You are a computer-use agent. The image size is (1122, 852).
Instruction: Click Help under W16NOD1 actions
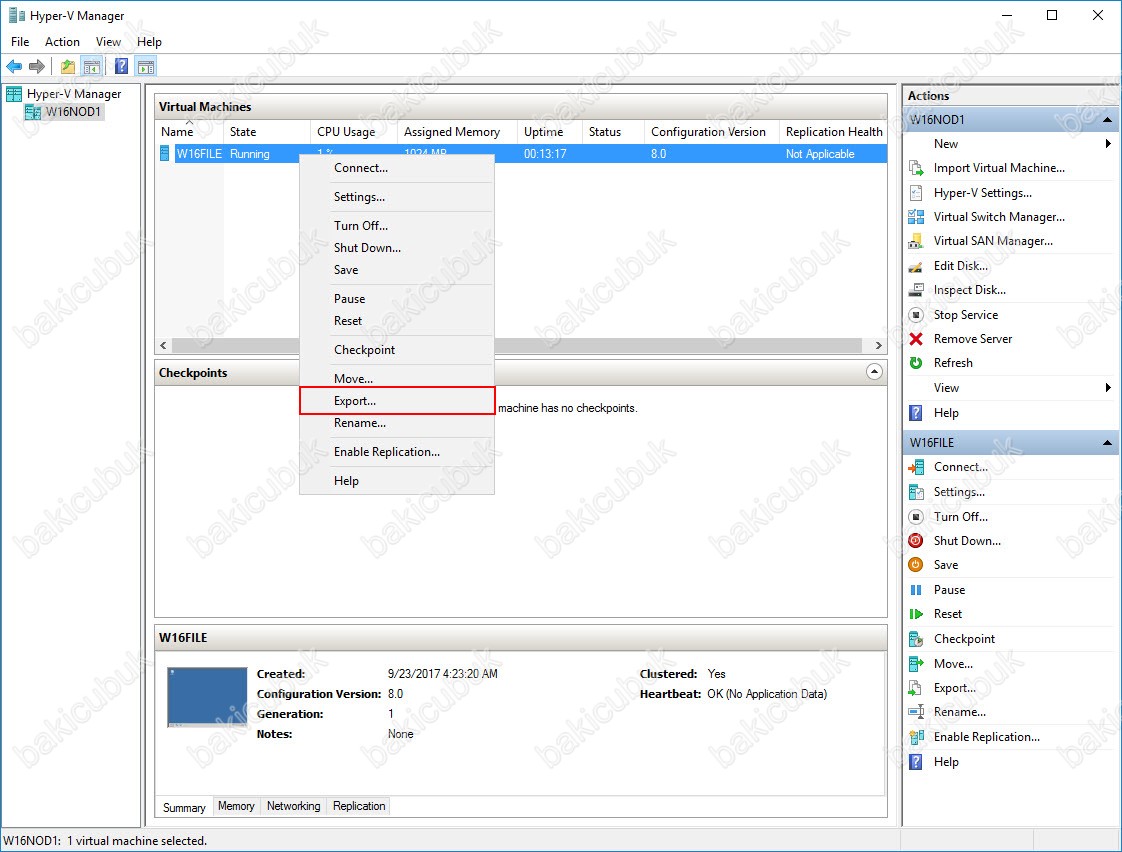946,413
